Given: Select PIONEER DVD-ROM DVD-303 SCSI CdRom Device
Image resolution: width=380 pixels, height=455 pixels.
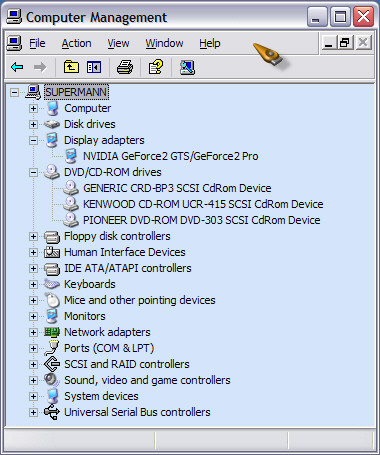Looking at the screenshot, I should 202,220.
